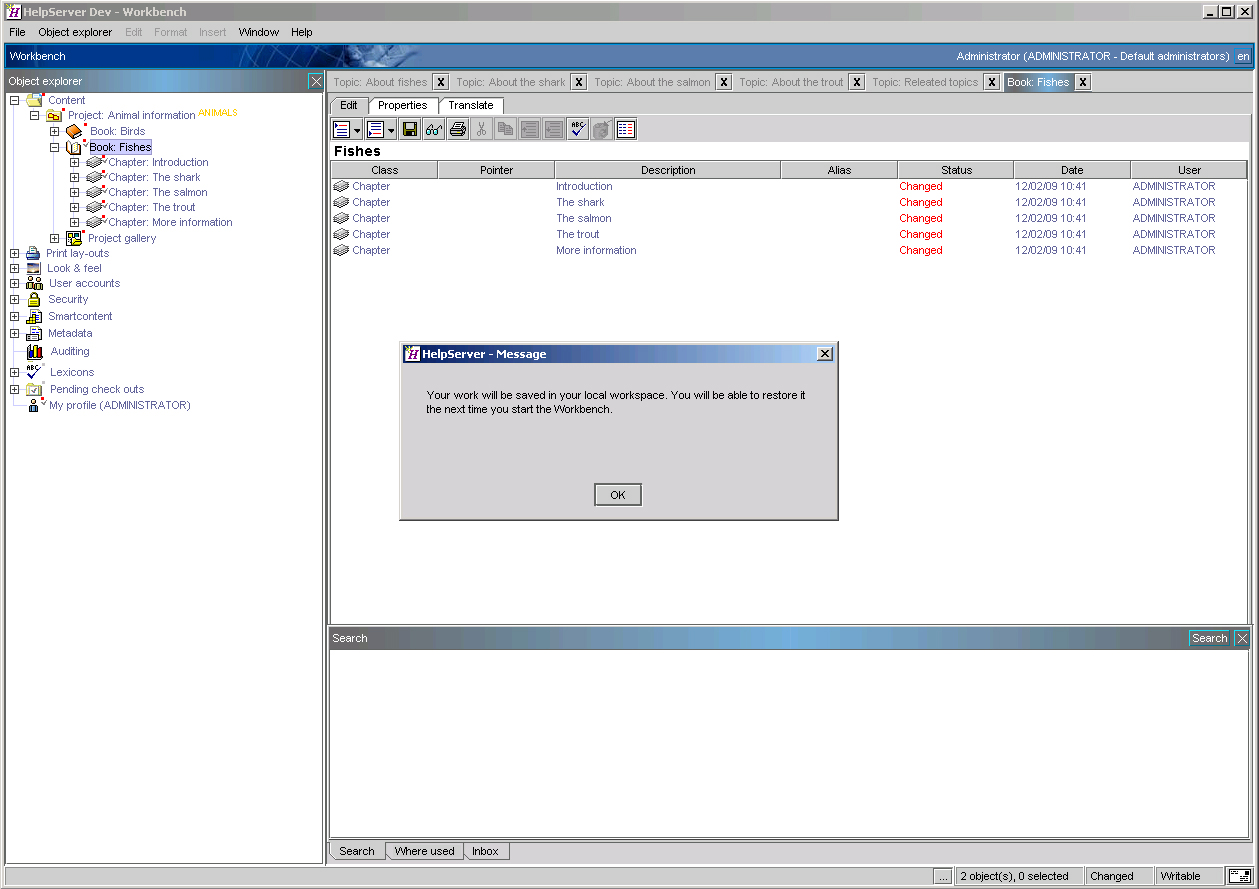The height and width of the screenshot is (889, 1259).
Task: Expand the Book: Birds node
Action: click(55, 131)
